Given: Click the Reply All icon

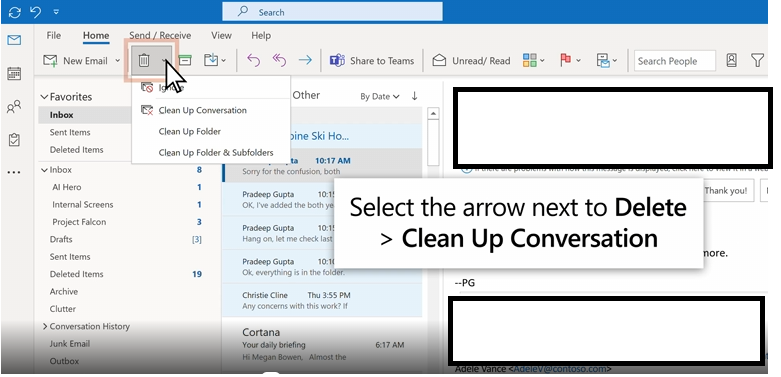Looking at the screenshot, I should click(x=279, y=61).
